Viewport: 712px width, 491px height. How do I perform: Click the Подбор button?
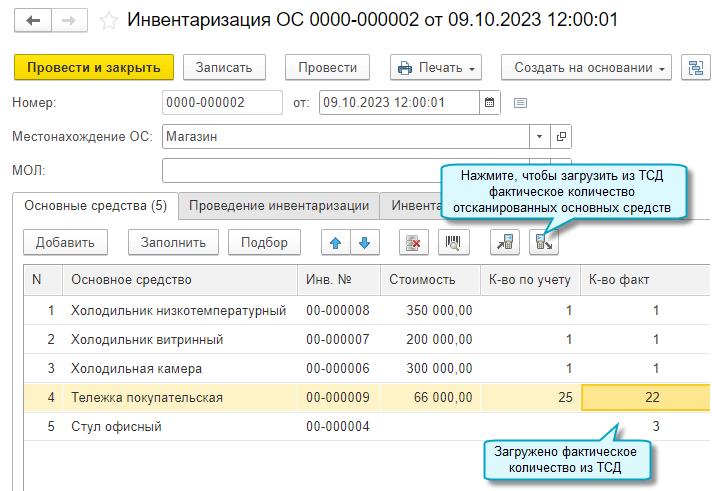click(264, 242)
